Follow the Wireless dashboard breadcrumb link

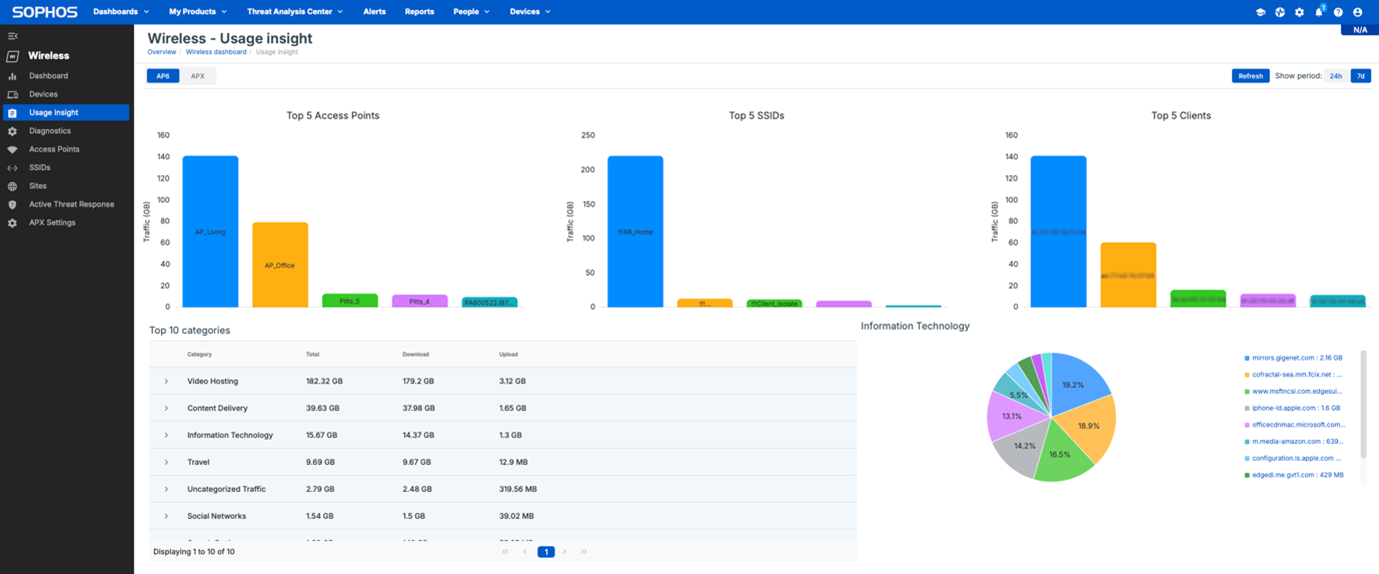[215, 52]
